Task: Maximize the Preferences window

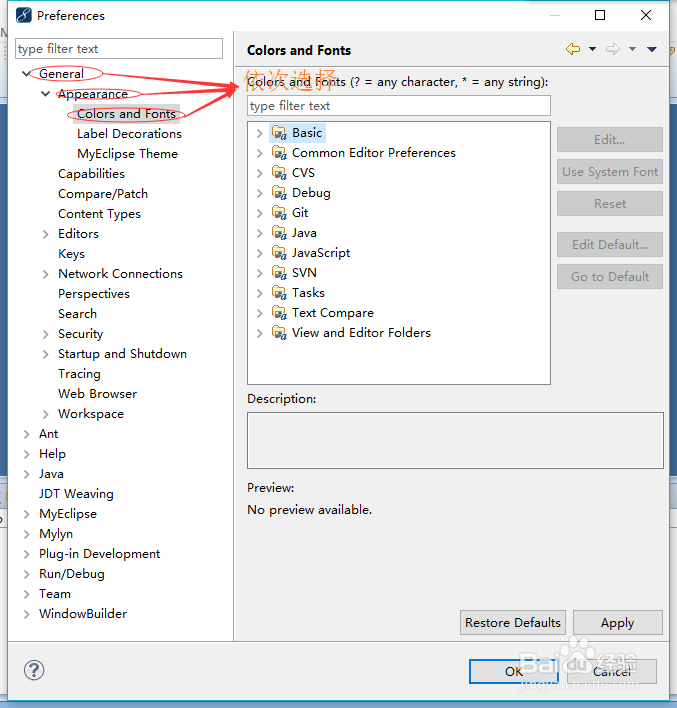Action: click(x=600, y=15)
